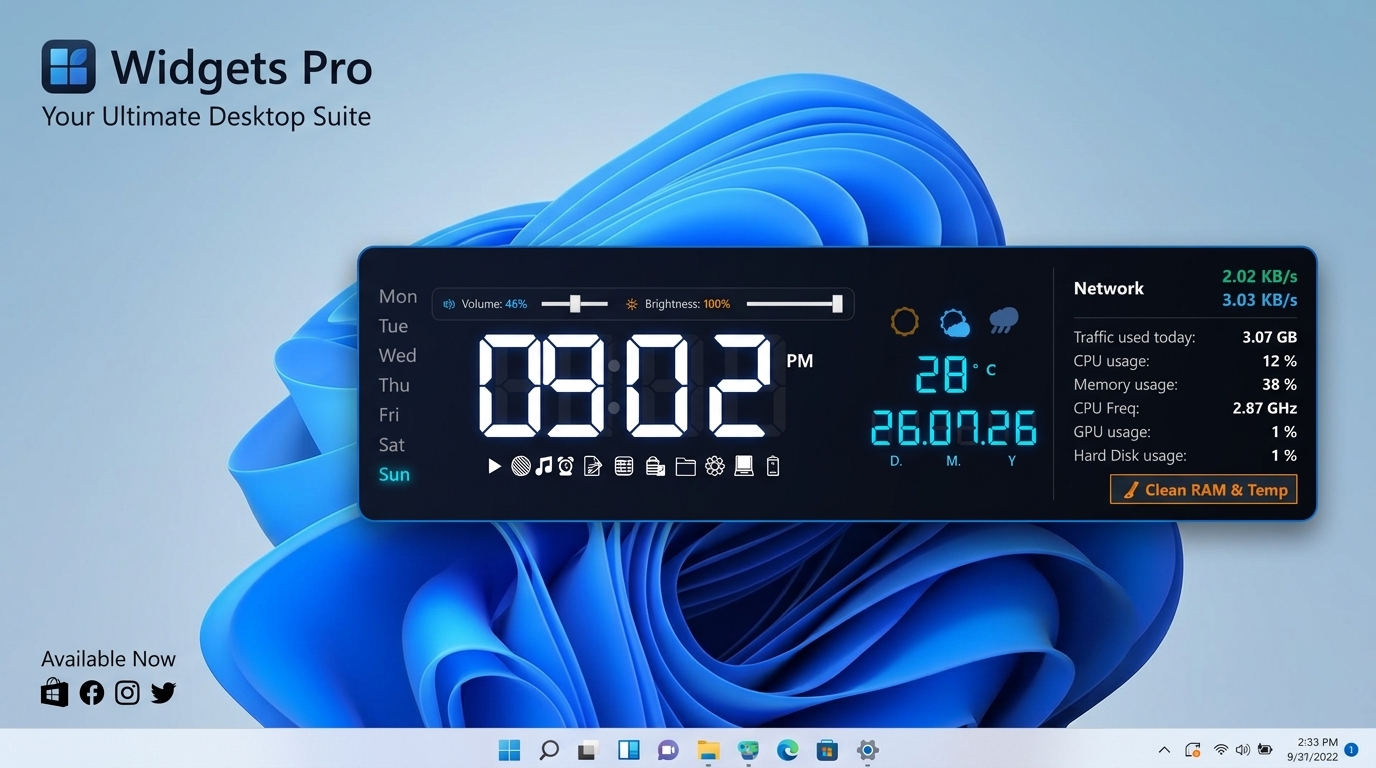Image resolution: width=1376 pixels, height=768 pixels.
Task: Select Sat in the weekday list
Action: (x=391, y=444)
